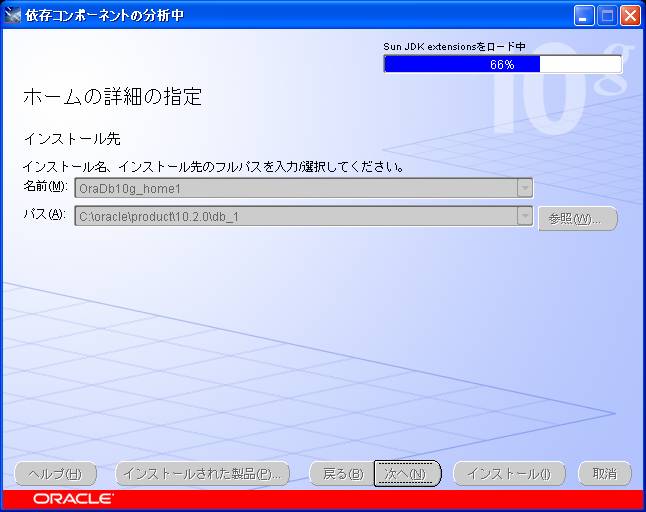The width and height of the screenshot is (646, 512).
Task: Click the installer icon in title bar
Action: point(12,15)
